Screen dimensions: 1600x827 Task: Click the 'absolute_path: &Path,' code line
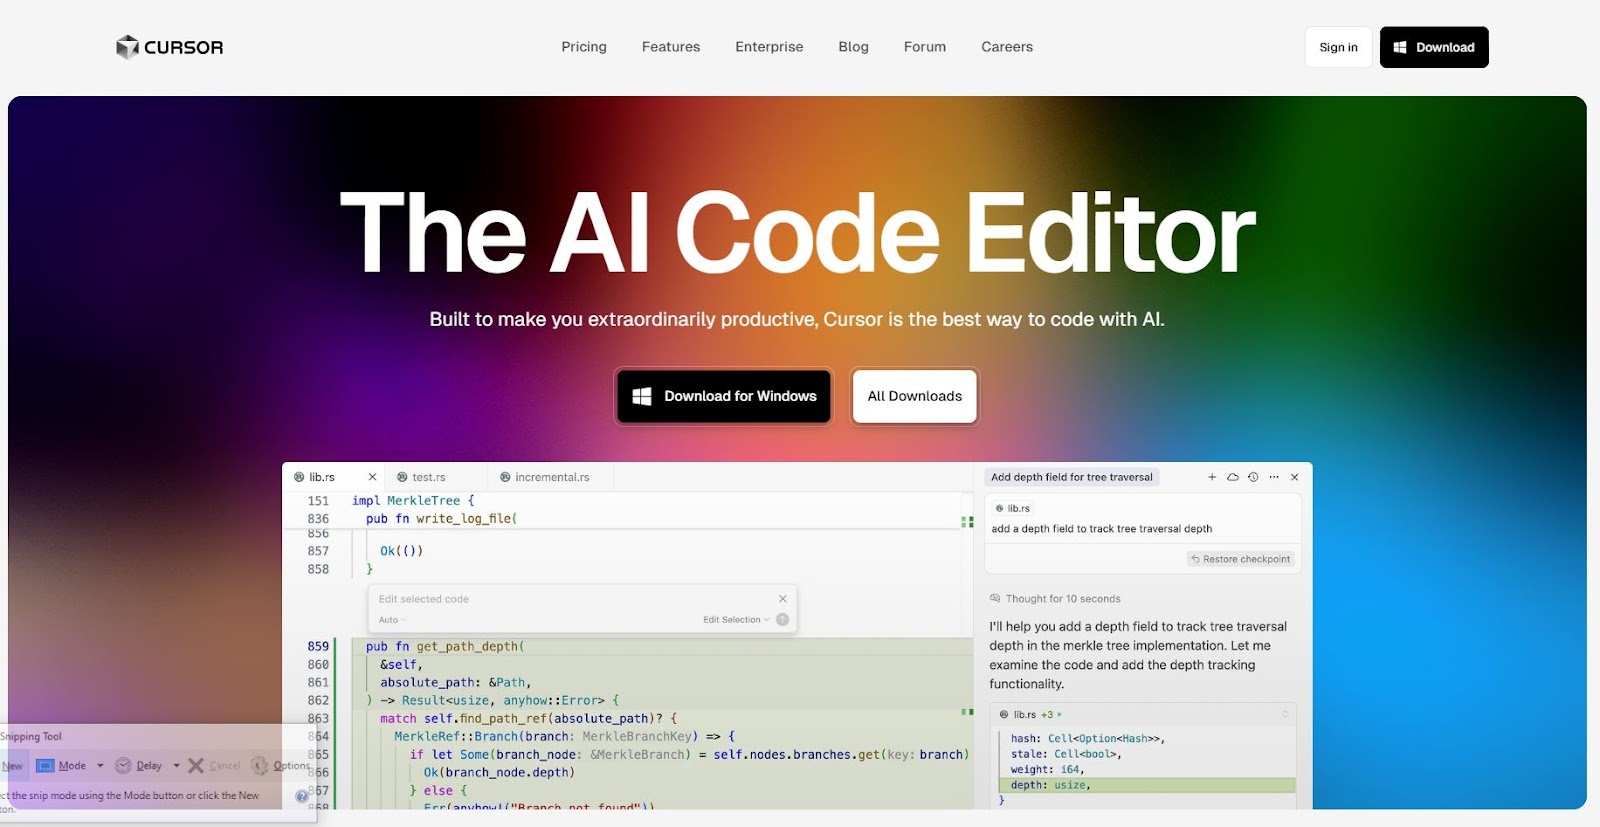[x=455, y=682]
